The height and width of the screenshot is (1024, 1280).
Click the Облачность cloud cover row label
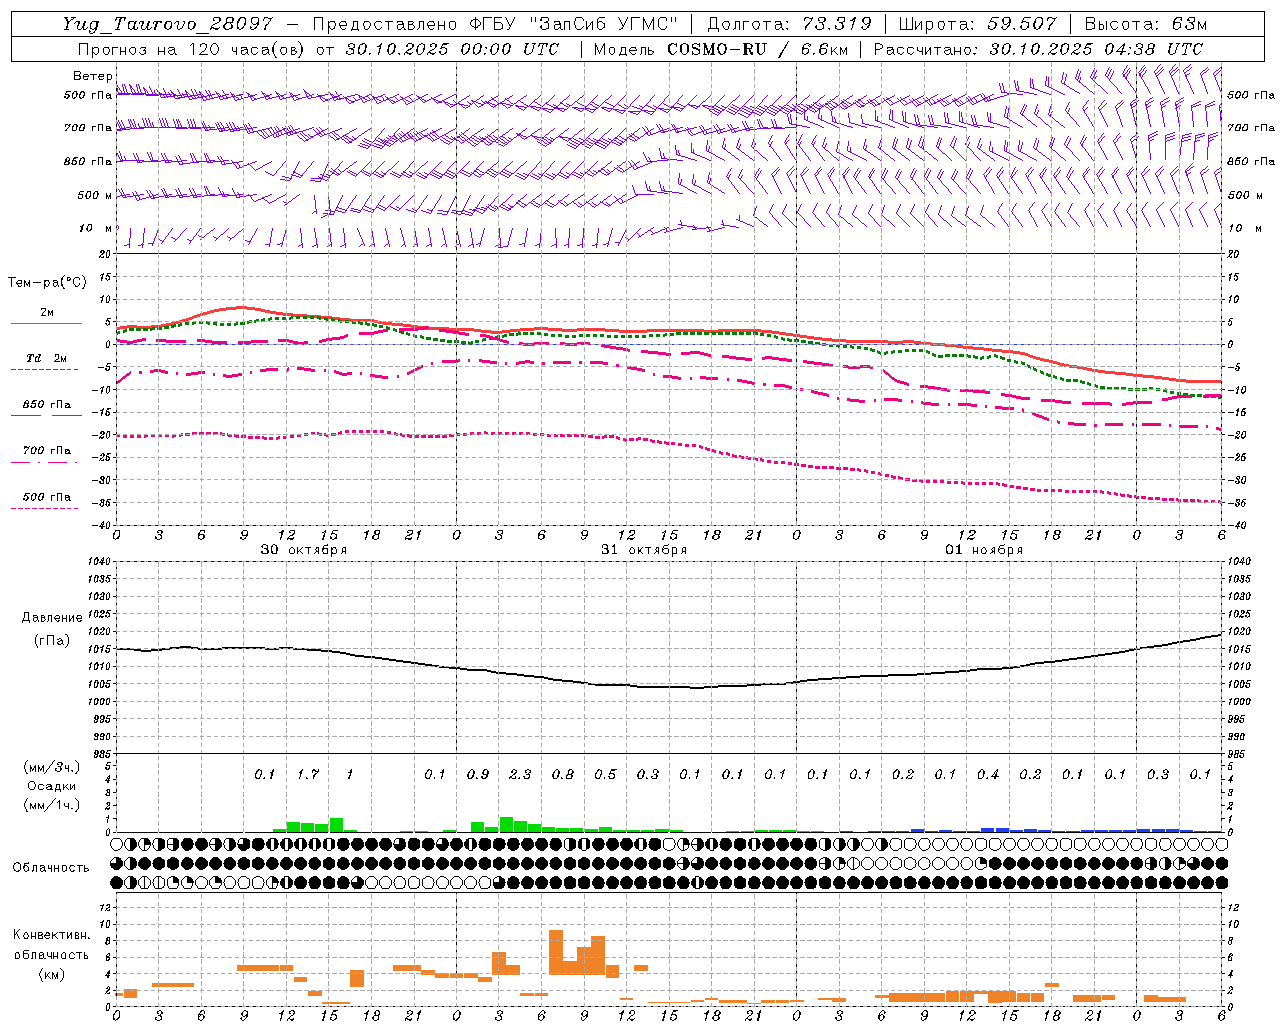[x=50, y=867]
